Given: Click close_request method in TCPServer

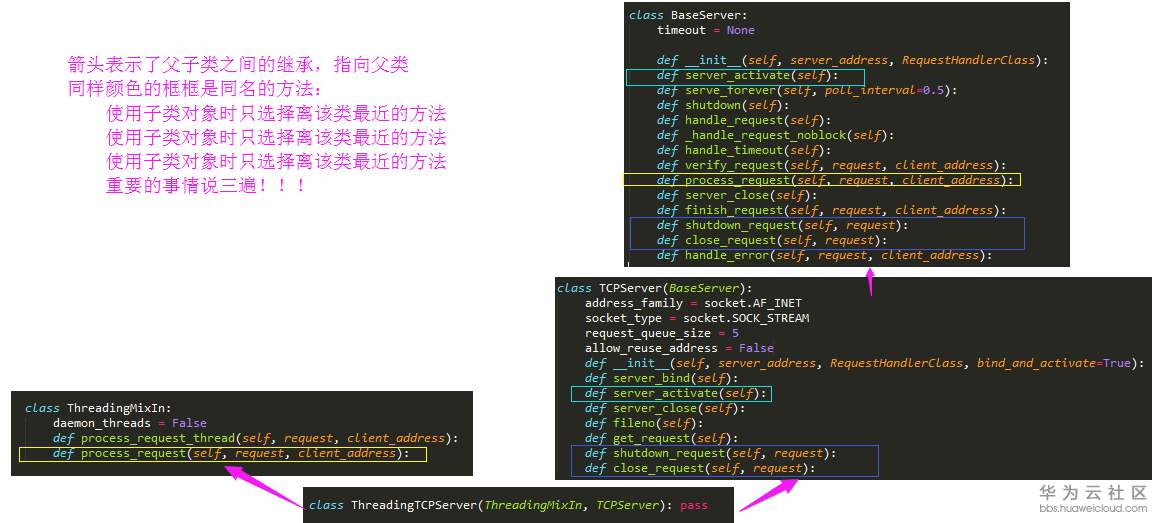Looking at the screenshot, I should coord(700,468).
